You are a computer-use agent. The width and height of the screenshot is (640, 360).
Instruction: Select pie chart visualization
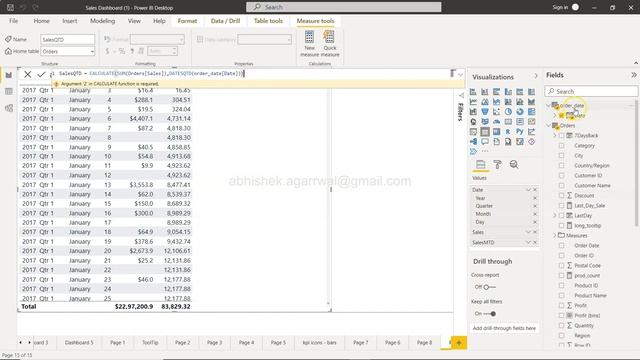(x=508, y=111)
